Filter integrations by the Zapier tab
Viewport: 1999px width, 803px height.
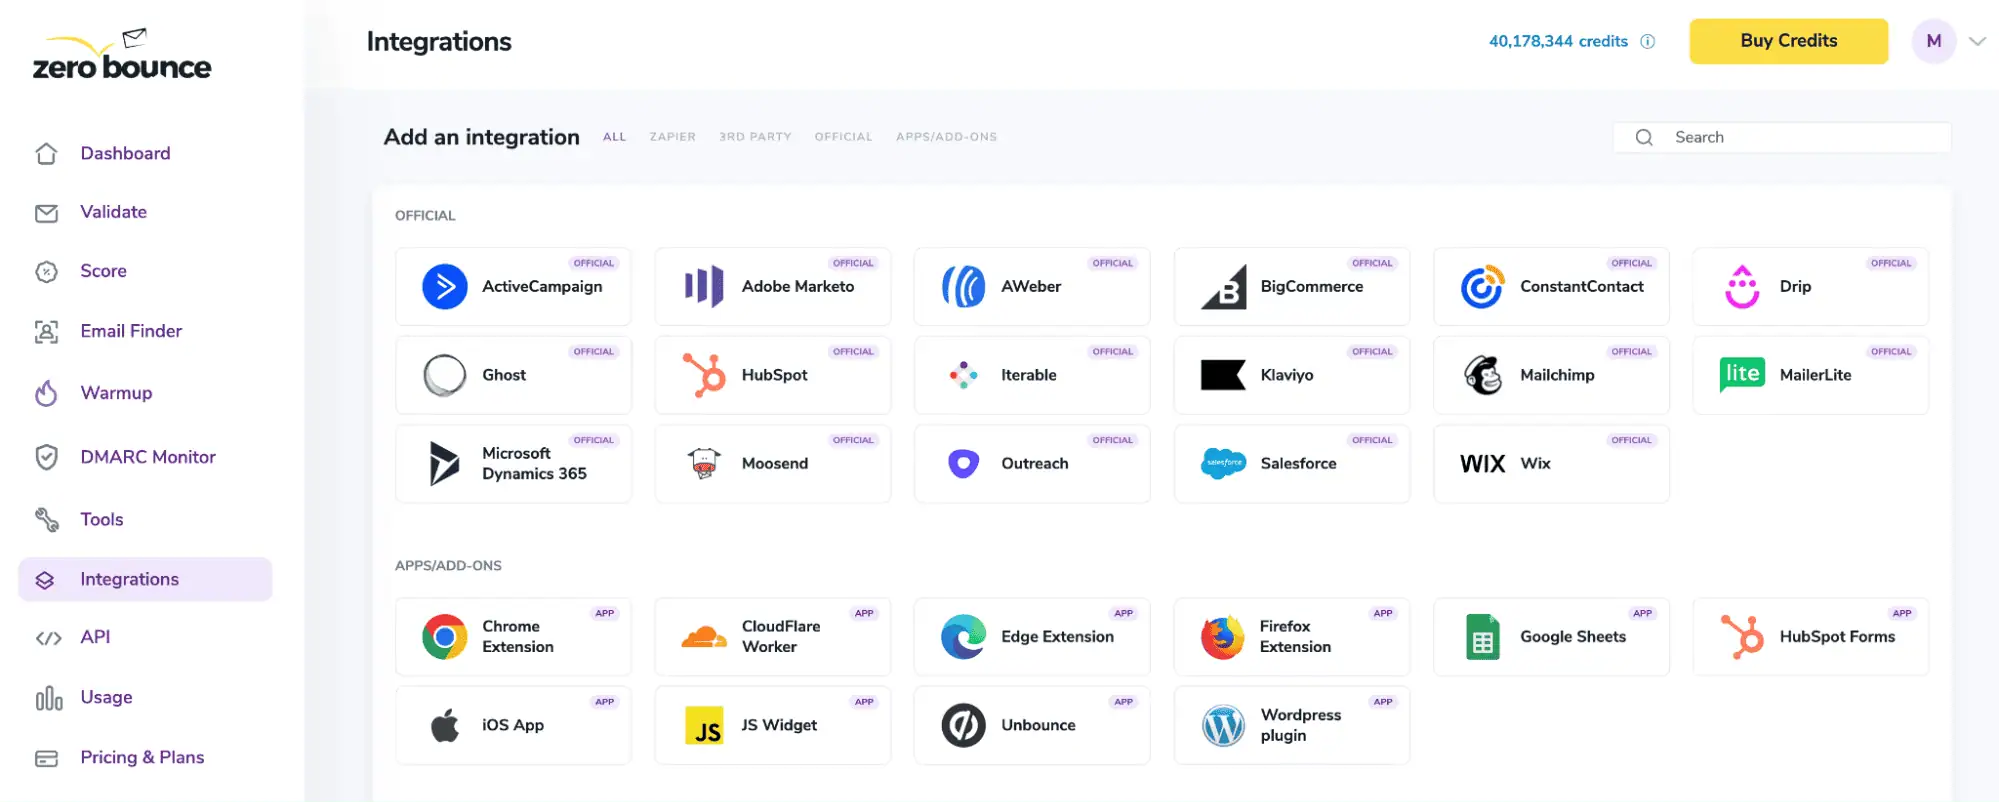click(672, 137)
